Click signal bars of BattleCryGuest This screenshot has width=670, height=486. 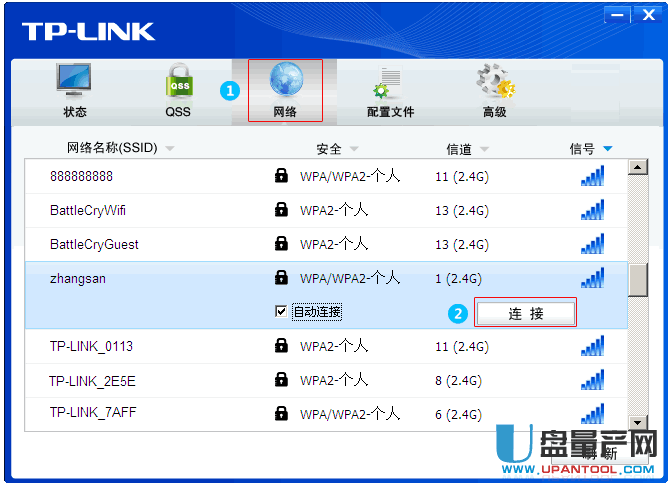(x=592, y=244)
